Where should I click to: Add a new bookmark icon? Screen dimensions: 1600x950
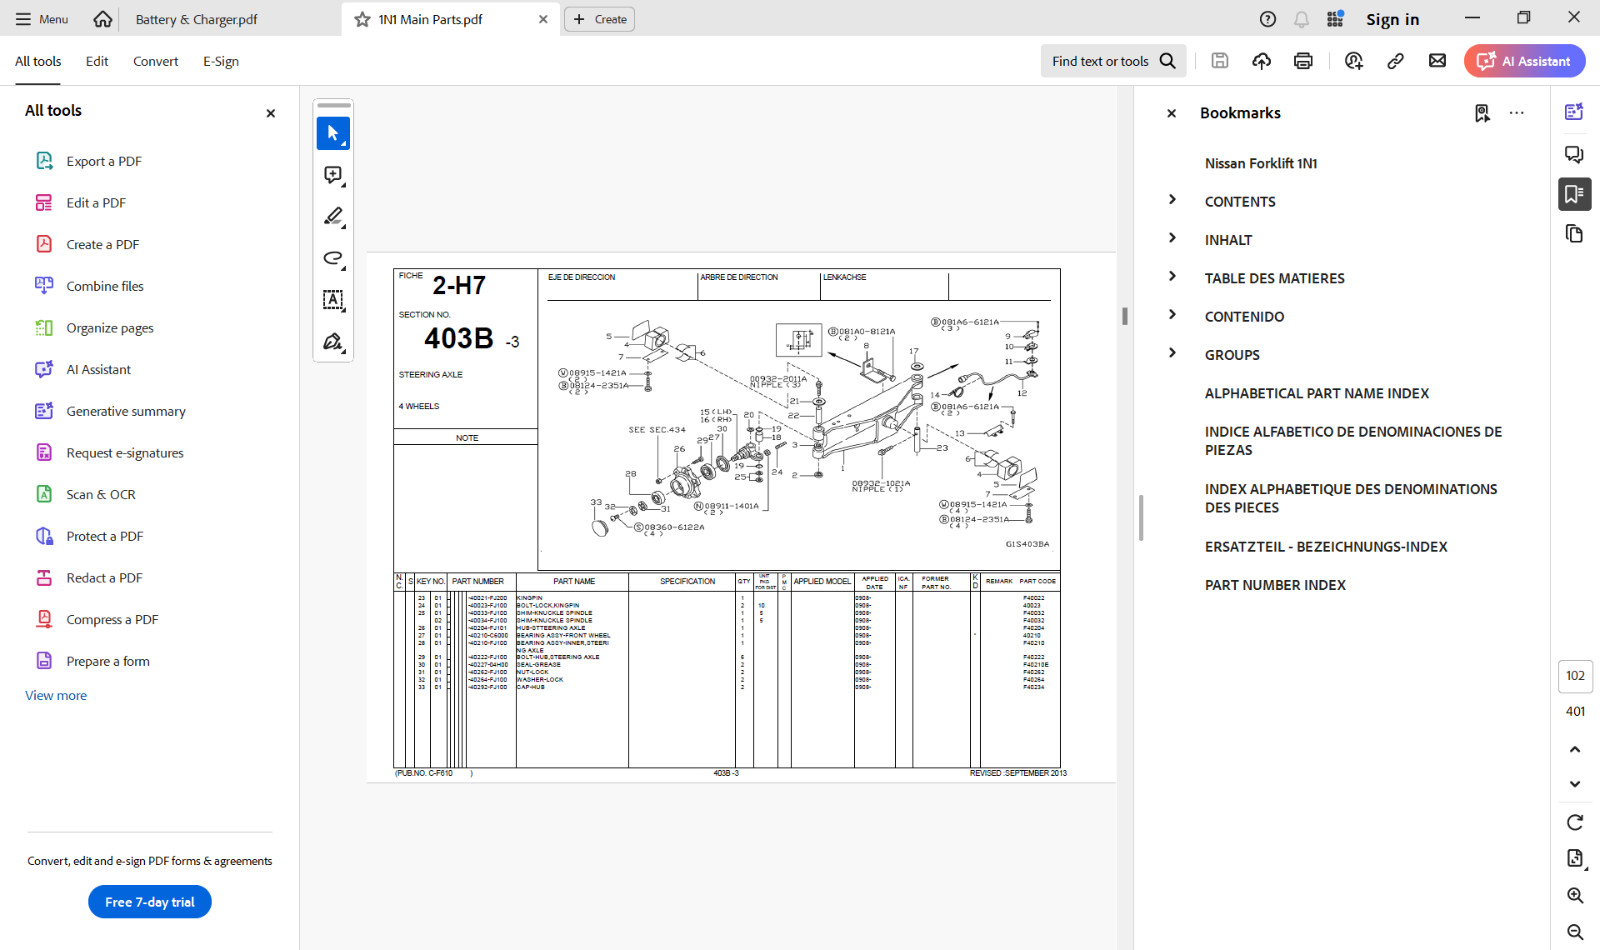1482,113
